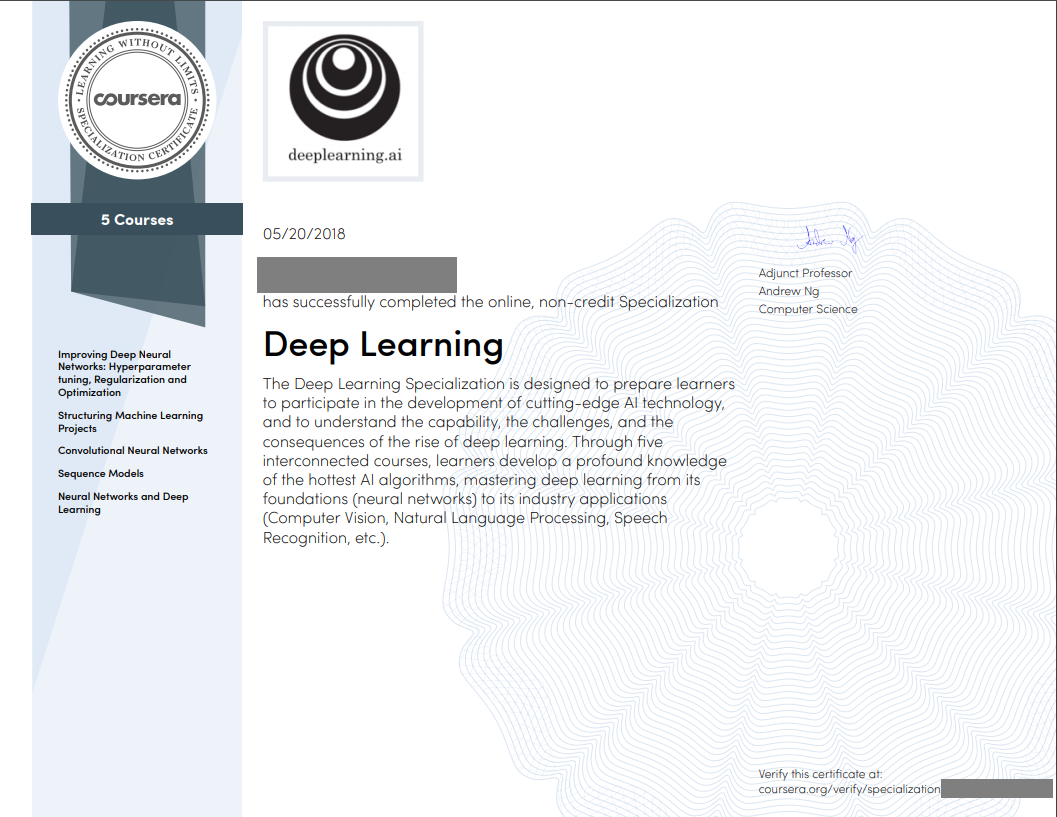This screenshot has height=817, width=1057.
Task: Click the date 05/20/2018
Action: [304, 234]
